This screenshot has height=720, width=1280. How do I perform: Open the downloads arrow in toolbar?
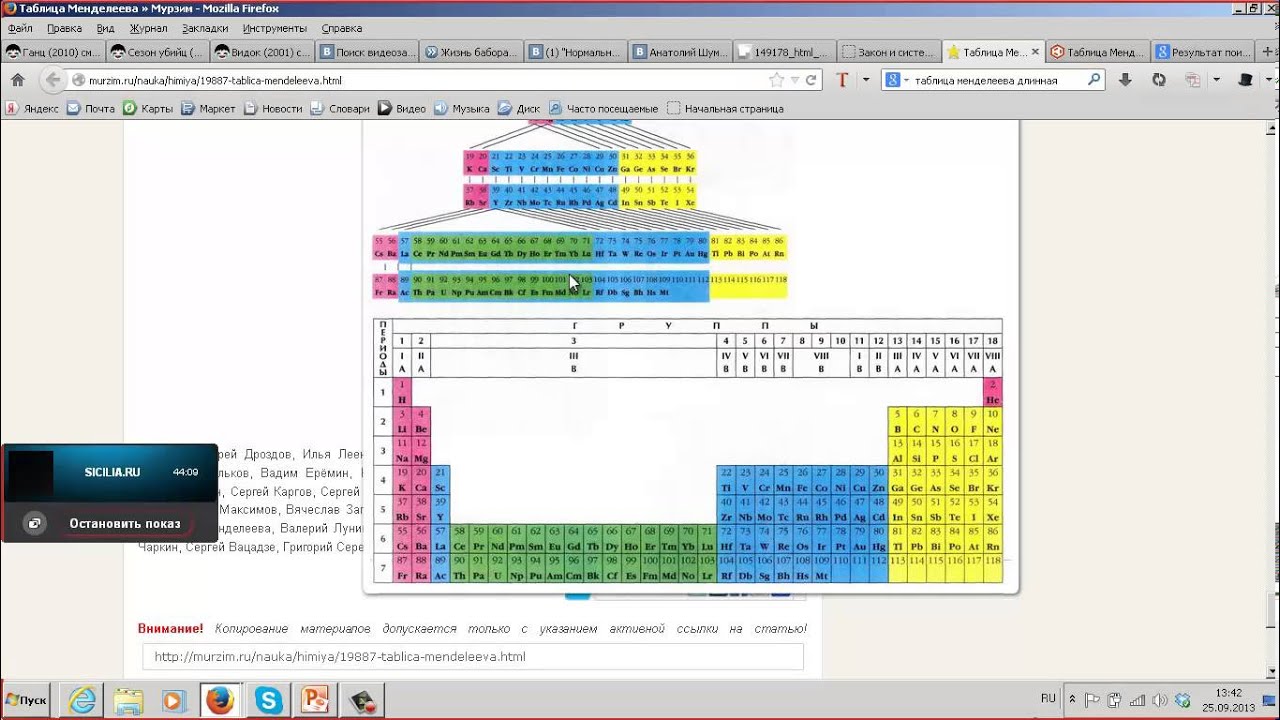coord(1125,80)
